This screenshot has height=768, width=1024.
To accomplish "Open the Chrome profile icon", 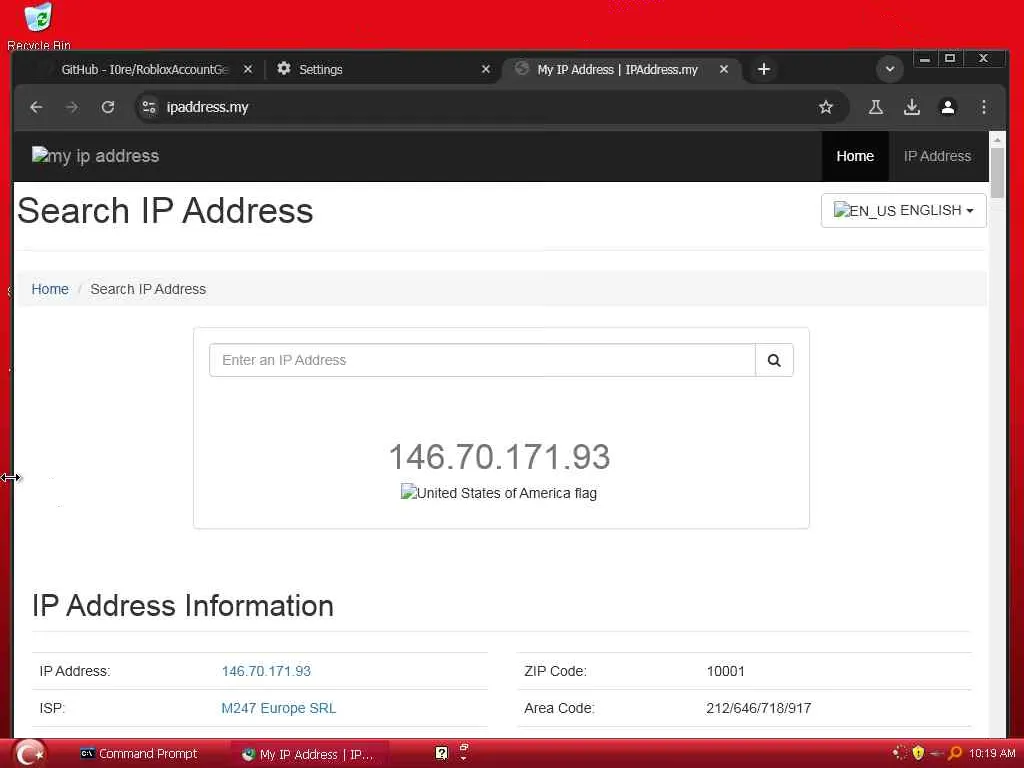I will click(948, 107).
